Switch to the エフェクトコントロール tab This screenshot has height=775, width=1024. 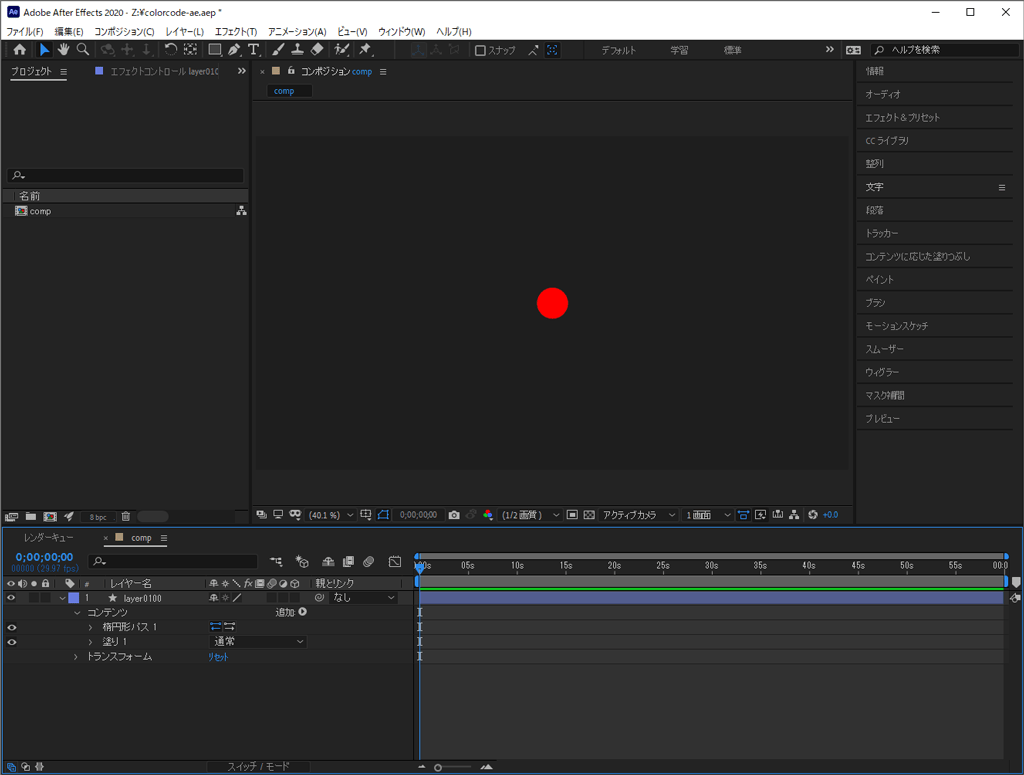(x=164, y=71)
